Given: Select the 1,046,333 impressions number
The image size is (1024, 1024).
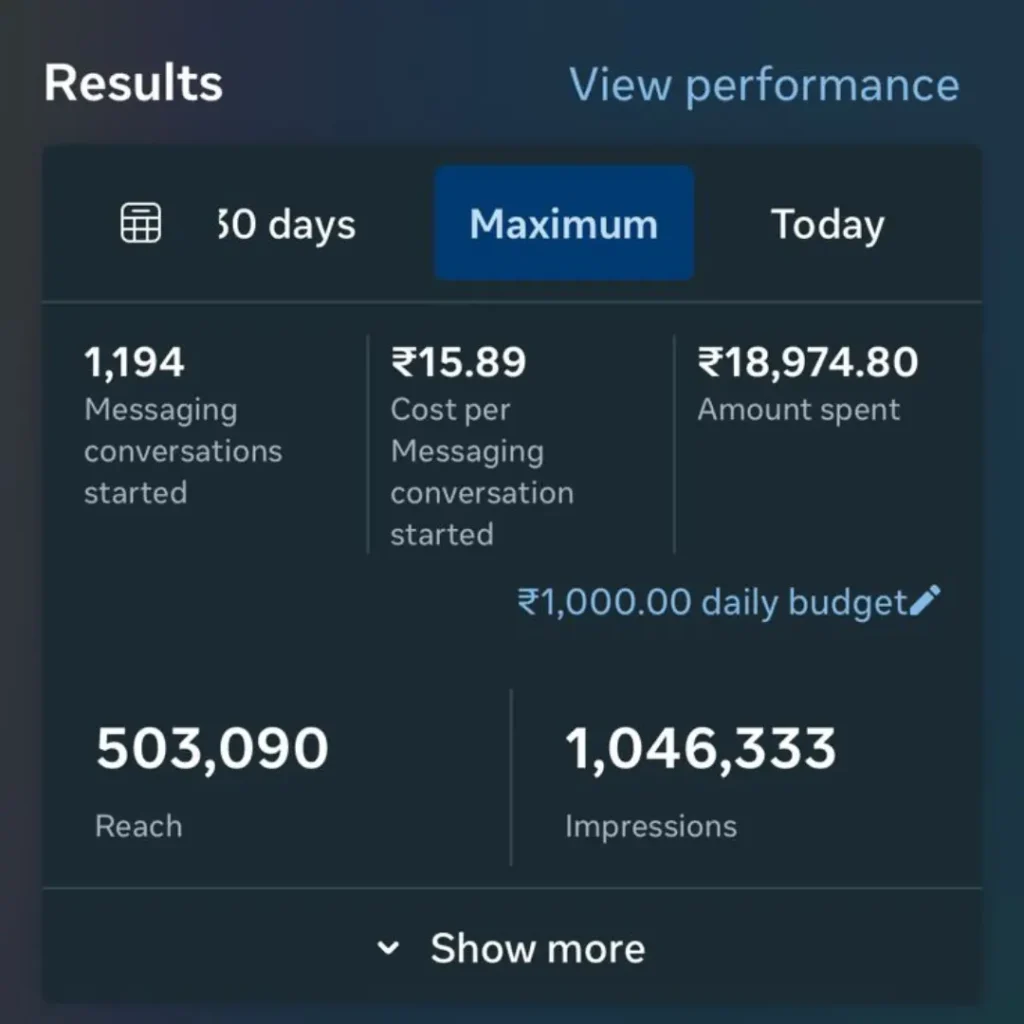Looking at the screenshot, I should tap(701, 748).
